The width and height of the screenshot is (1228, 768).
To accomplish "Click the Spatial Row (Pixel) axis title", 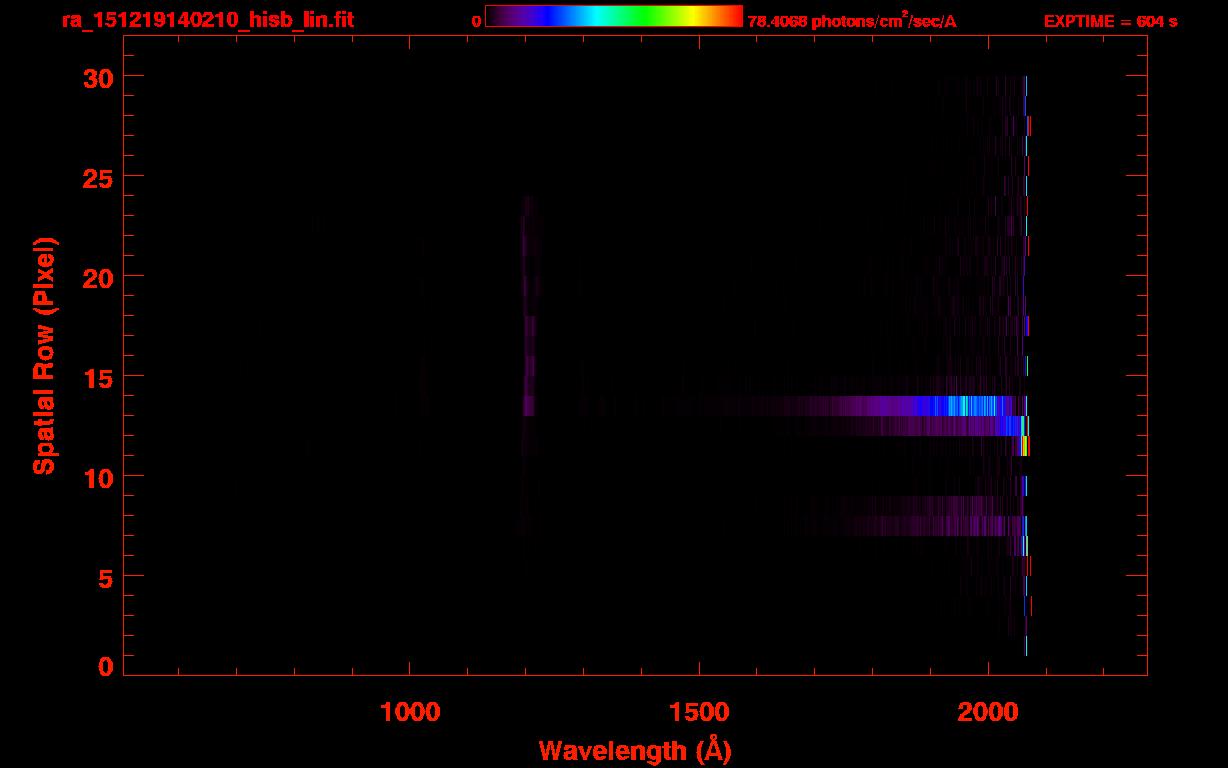I will coord(44,356).
